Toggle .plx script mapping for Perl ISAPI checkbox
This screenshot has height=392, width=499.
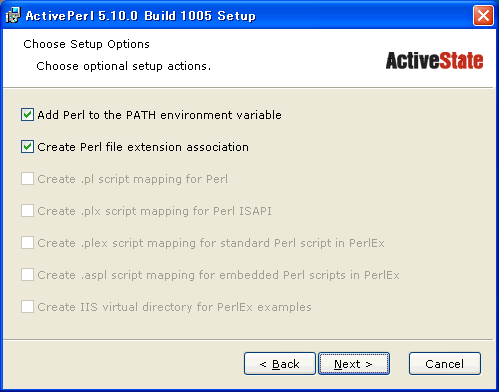(x=27, y=211)
